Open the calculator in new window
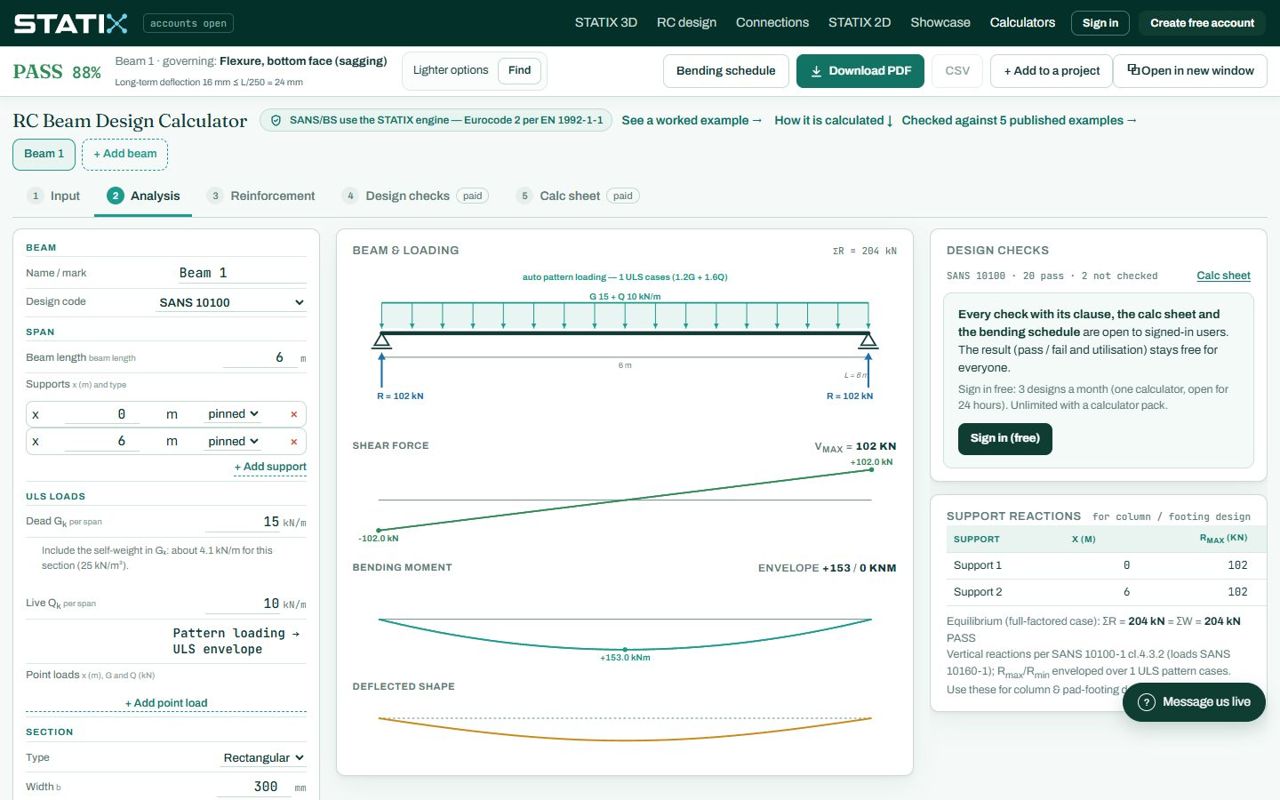The image size is (1280, 800). coord(1190,71)
